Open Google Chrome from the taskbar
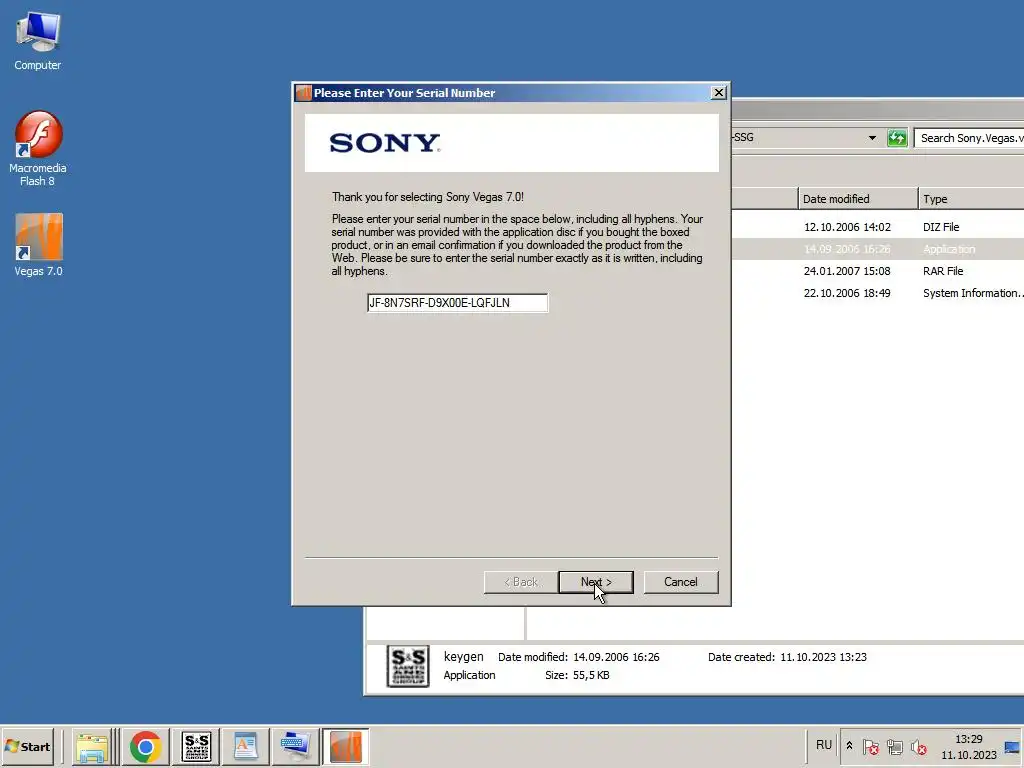 [x=145, y=746]
